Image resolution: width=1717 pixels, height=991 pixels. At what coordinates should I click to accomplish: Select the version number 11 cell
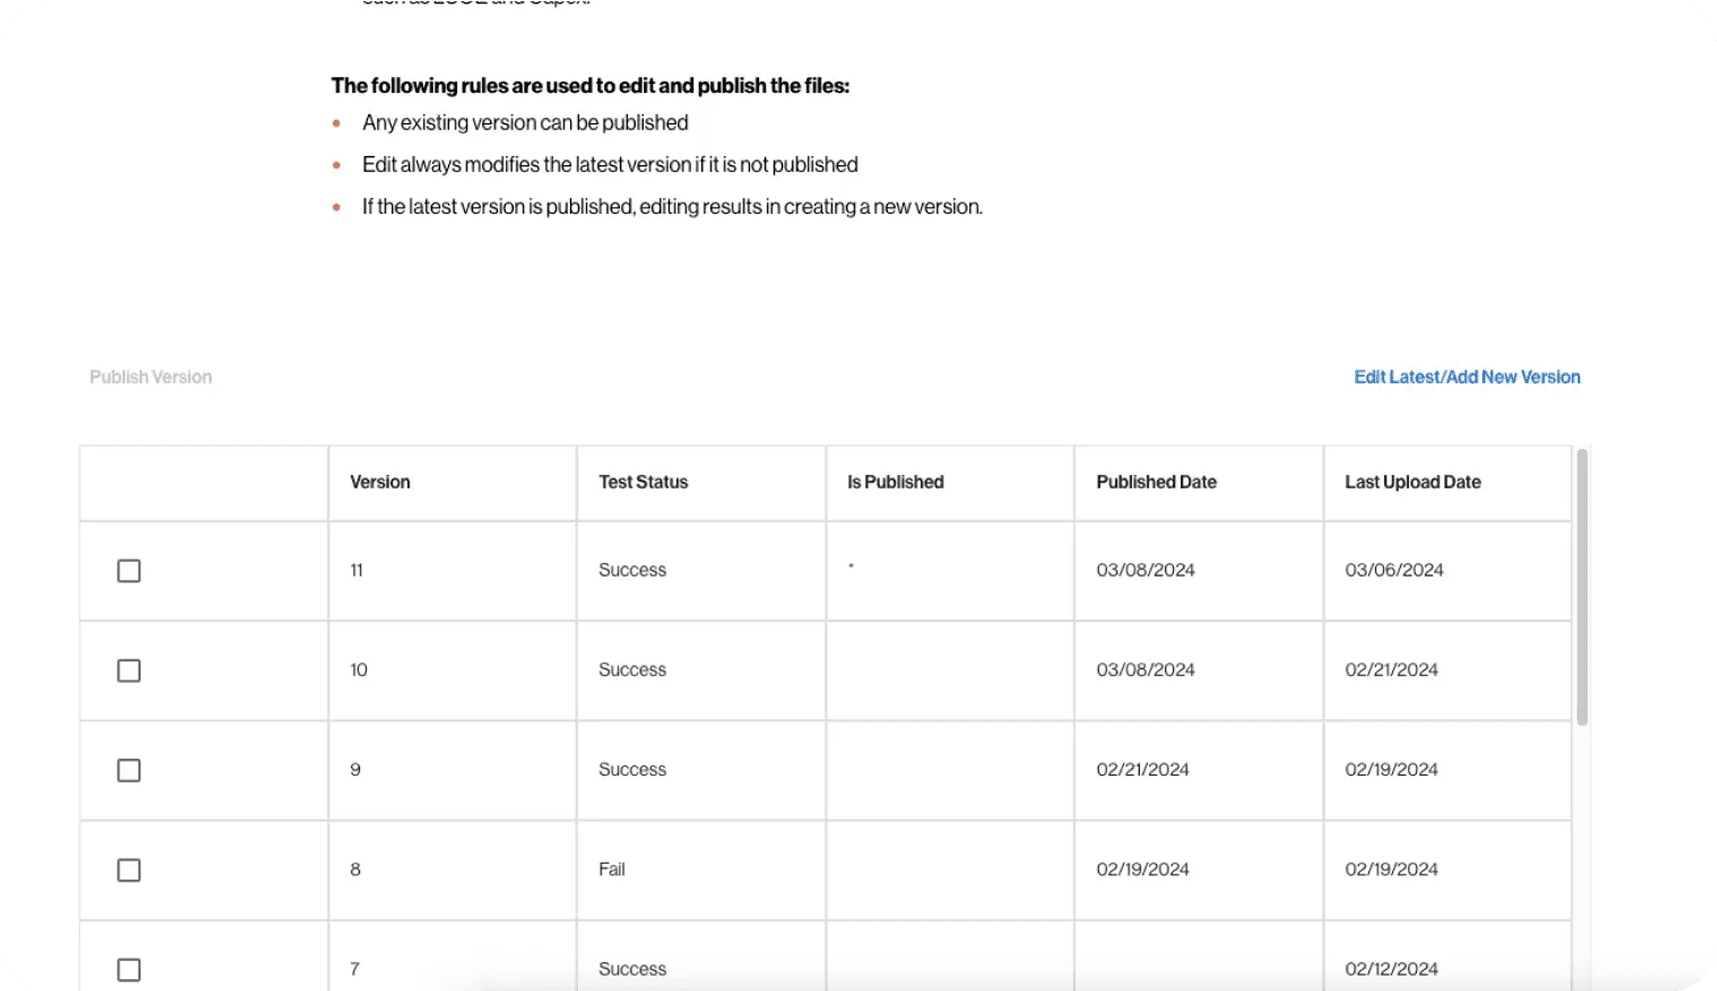coord(357,570)
